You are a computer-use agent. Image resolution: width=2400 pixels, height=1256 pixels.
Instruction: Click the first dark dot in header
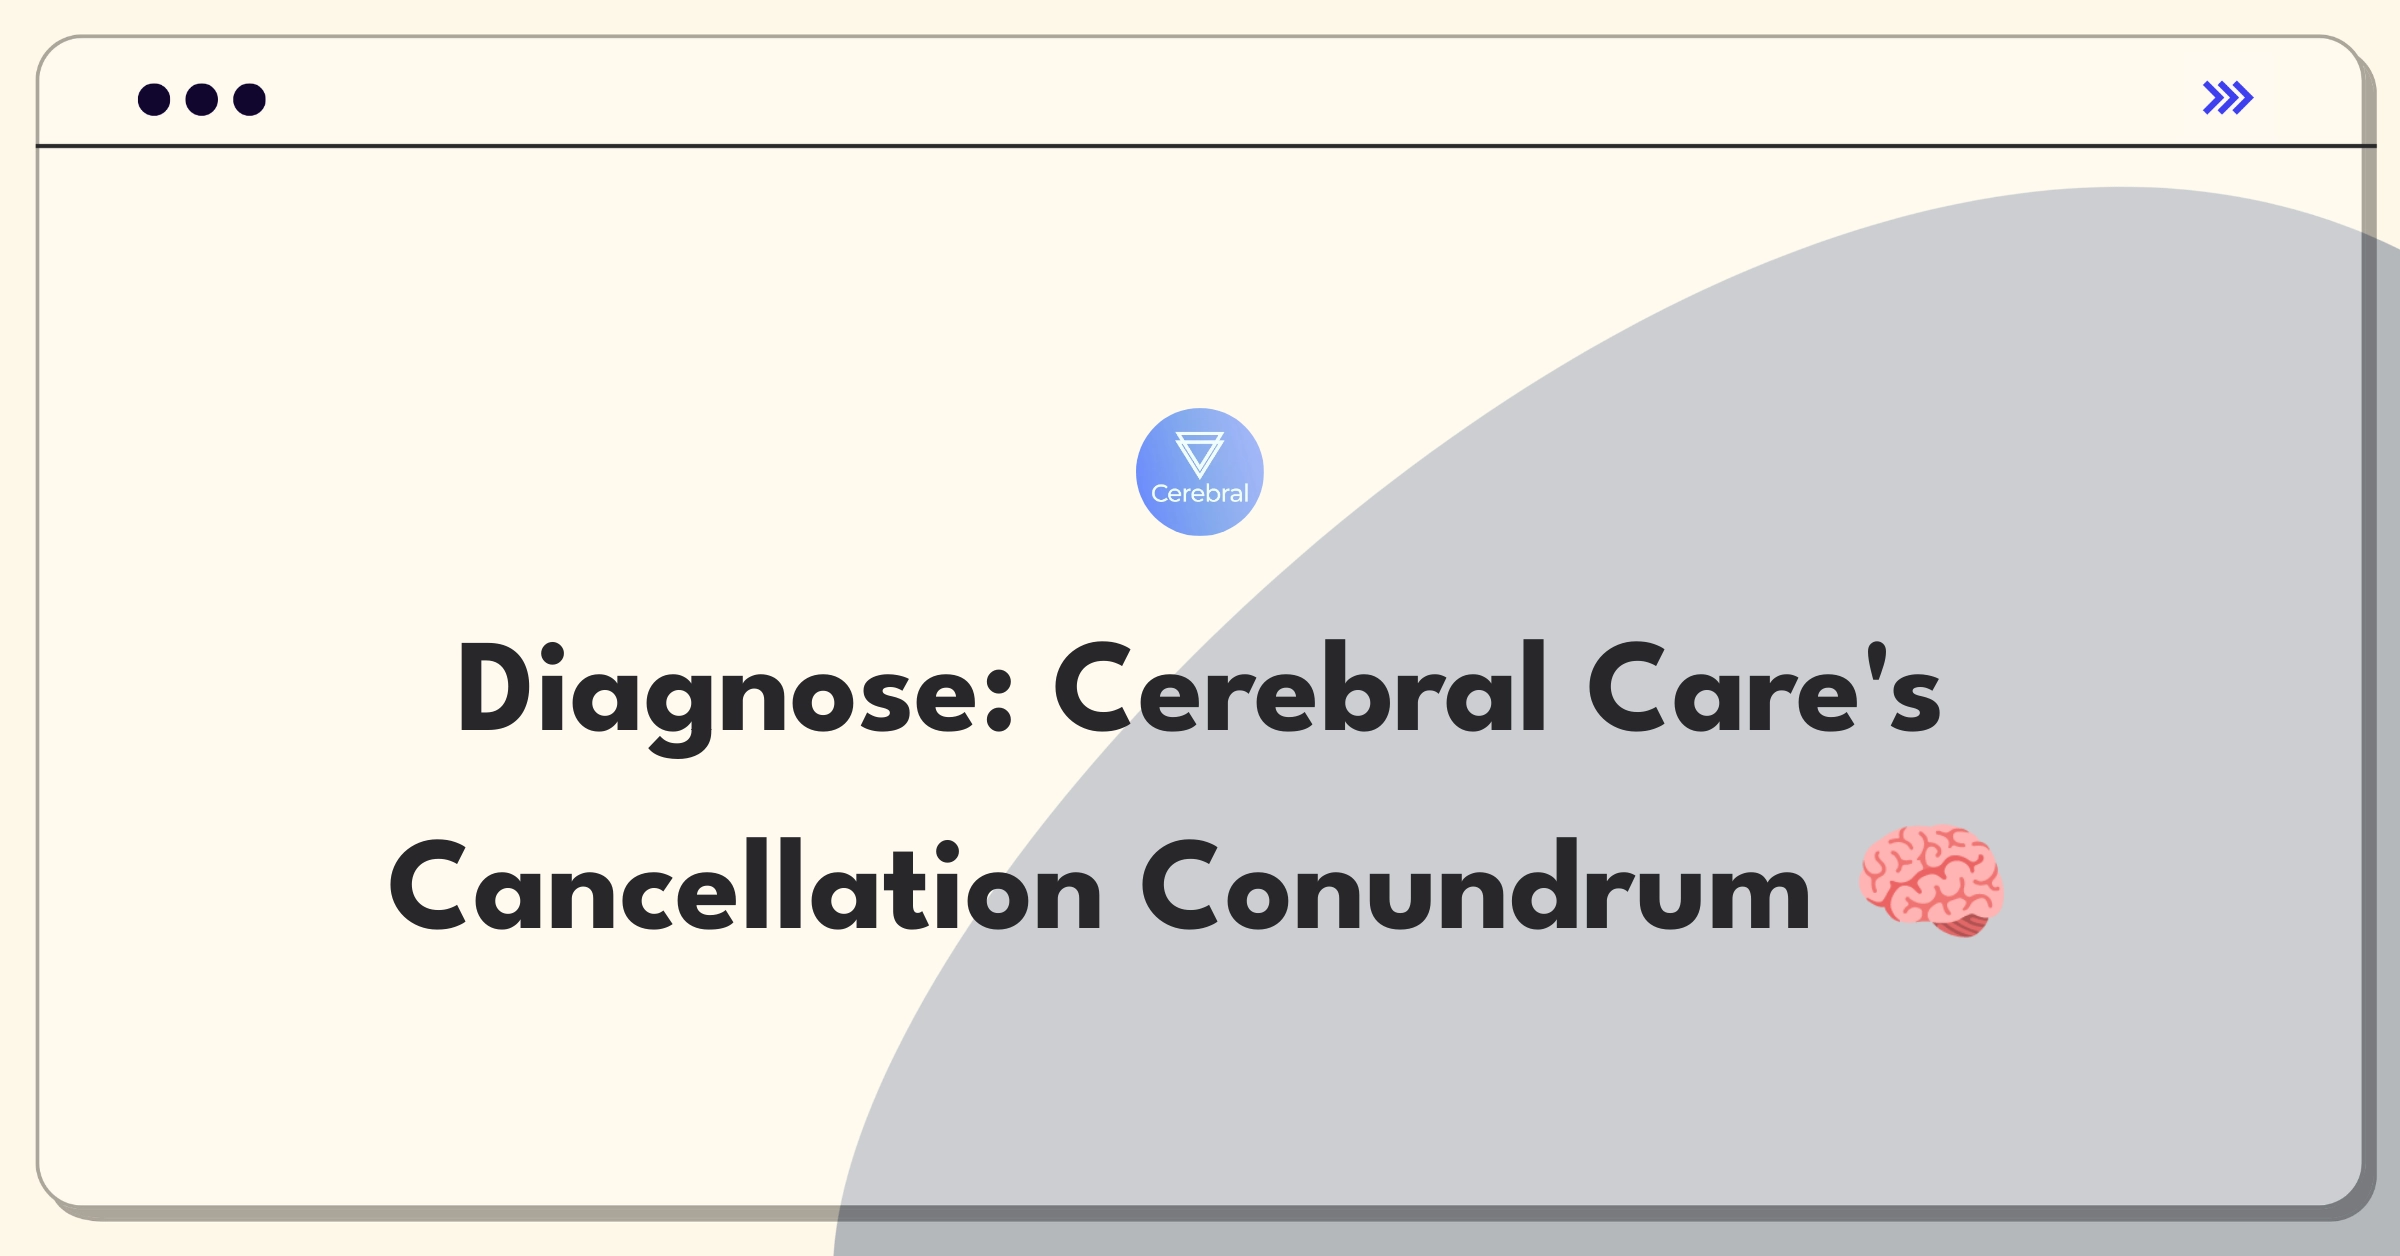[154, 100]
